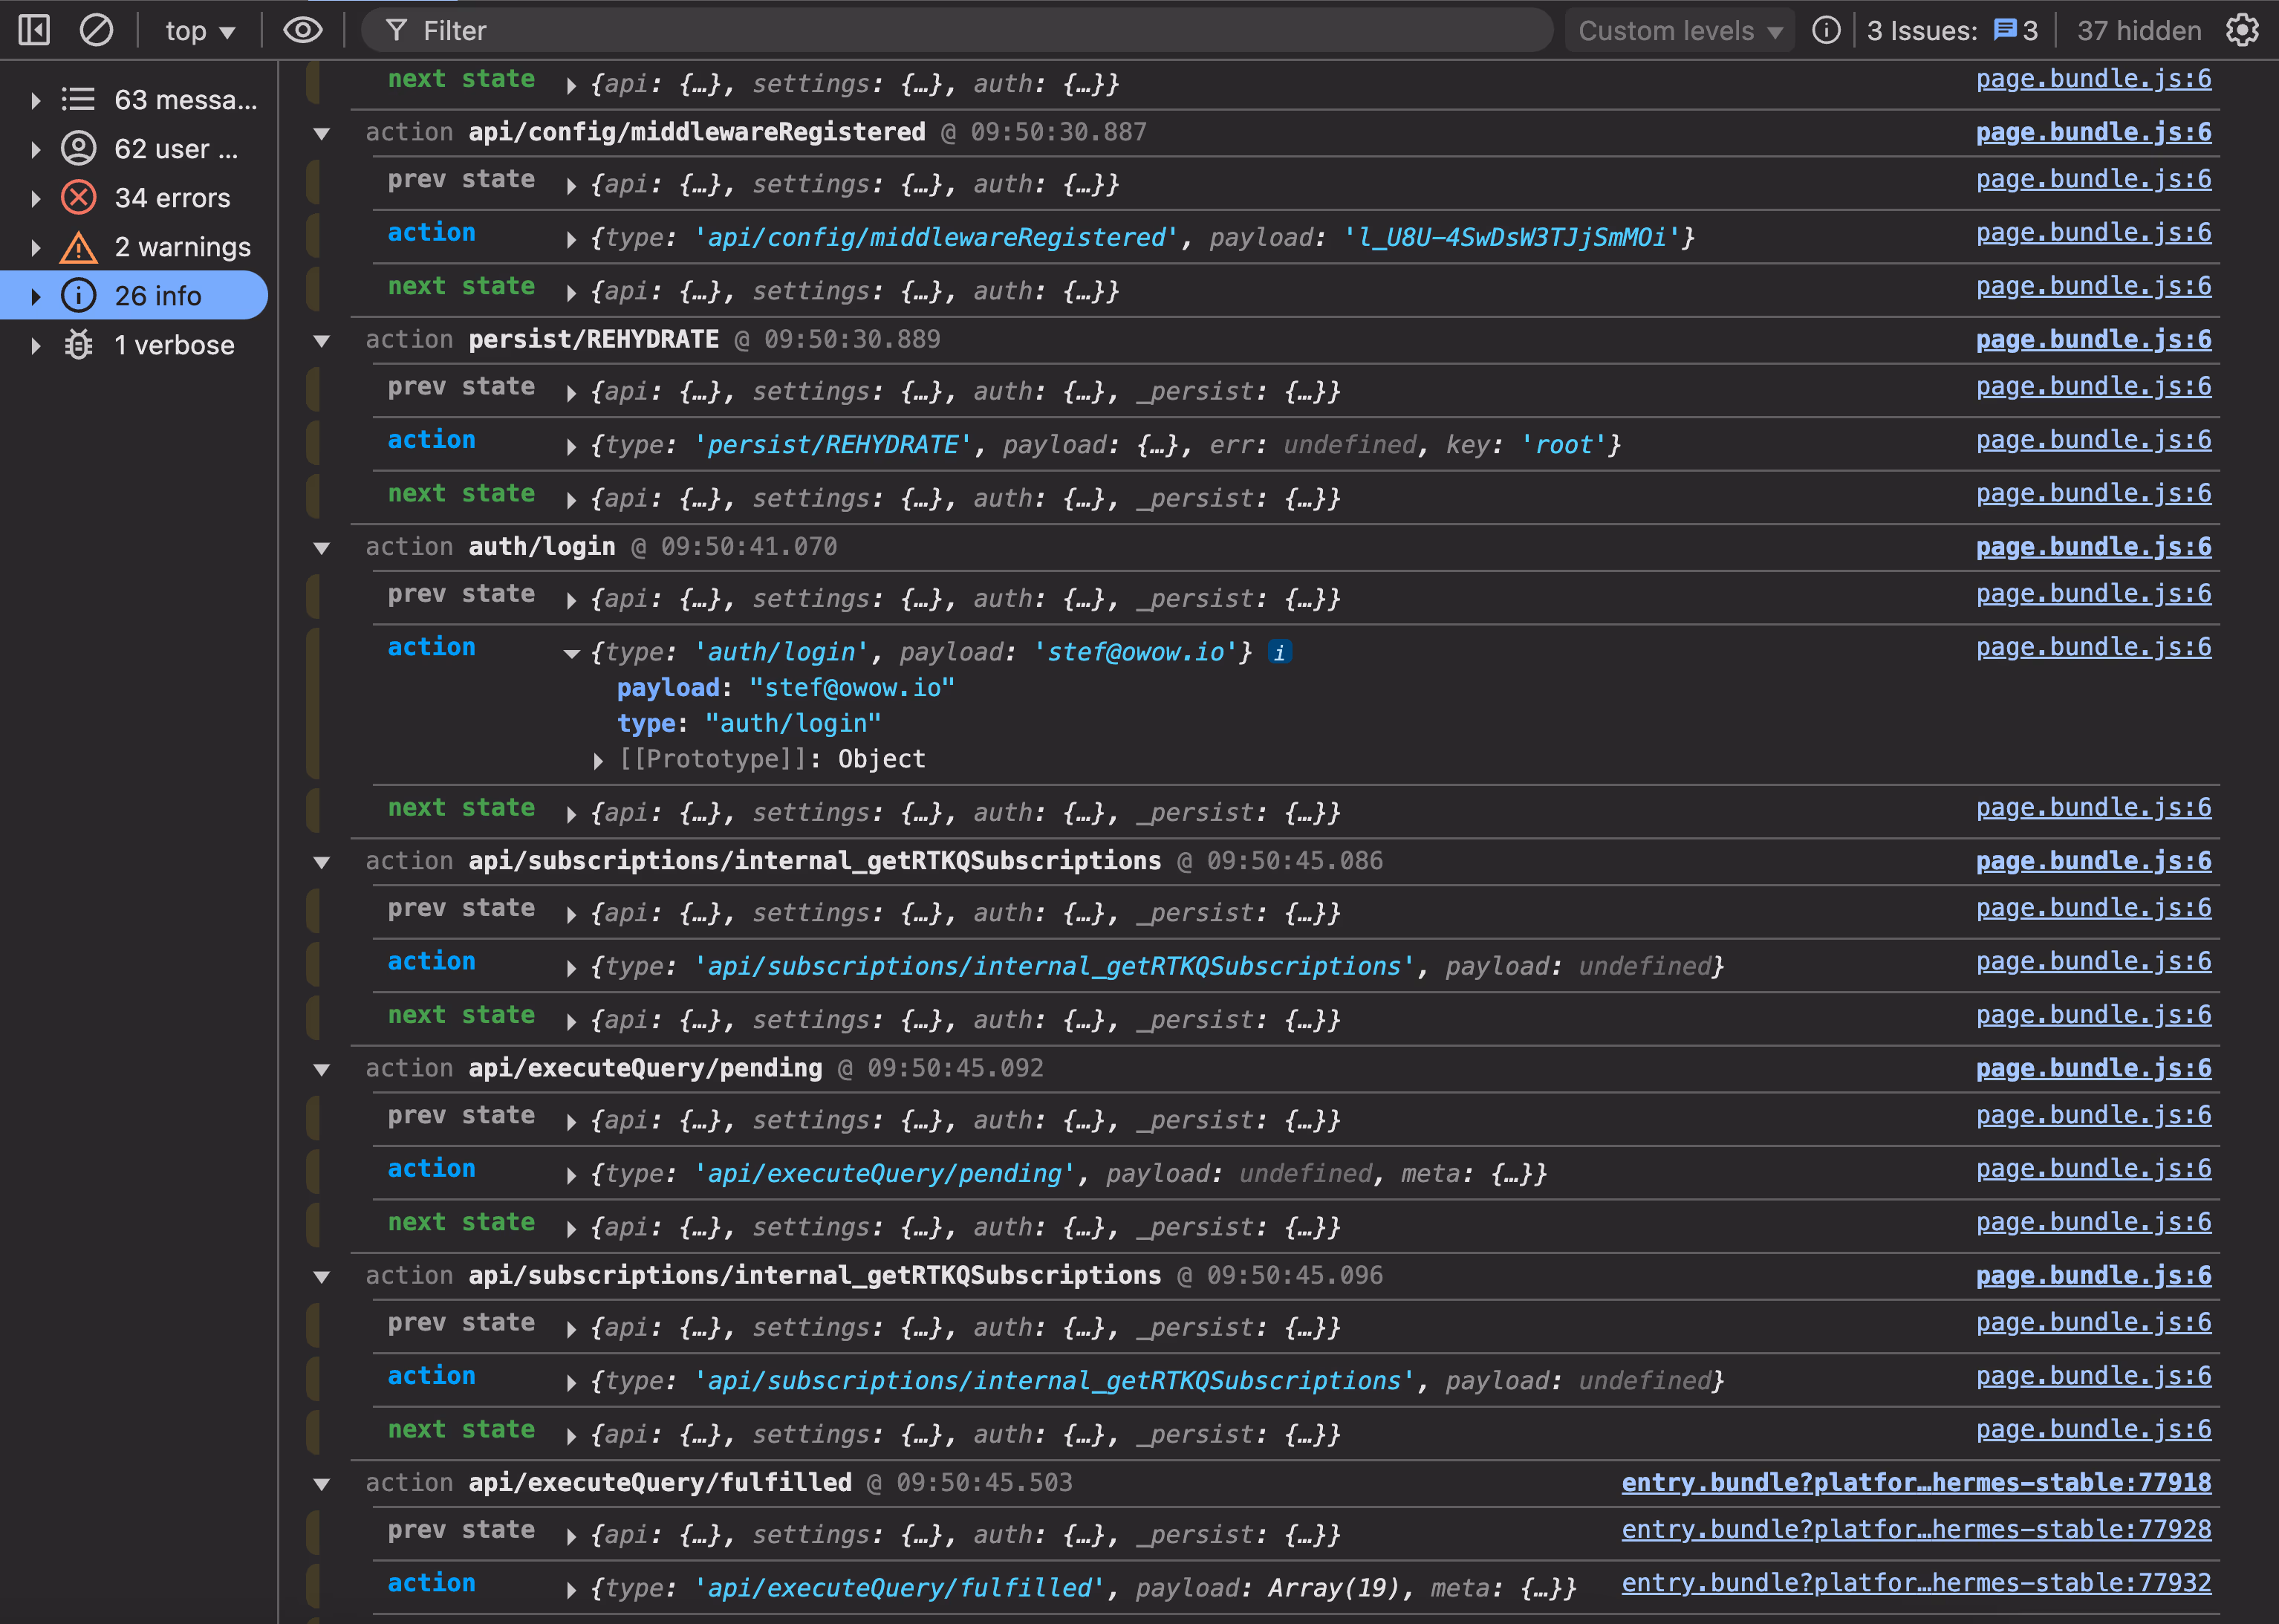Expand the 63 messages sidebar group
Screen dimensions: 2279x1624
[x=35, y=100]
